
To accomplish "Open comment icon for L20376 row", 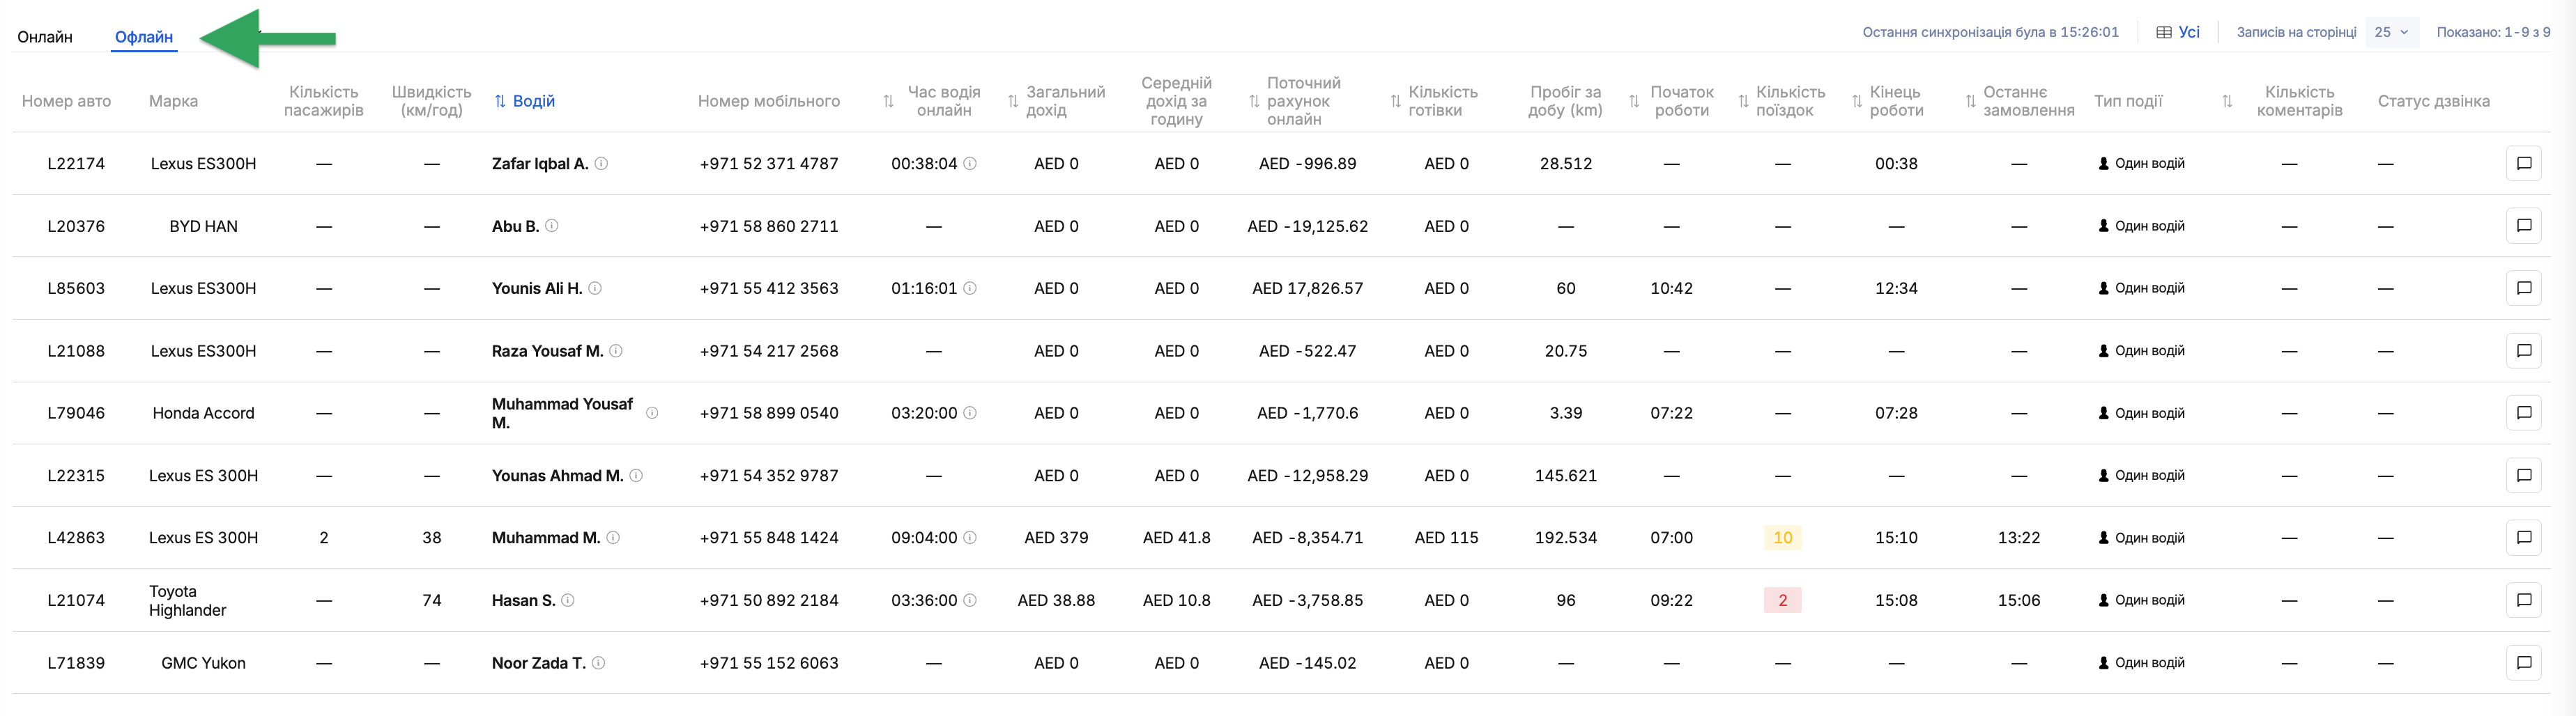I will tap(2523, 226).
